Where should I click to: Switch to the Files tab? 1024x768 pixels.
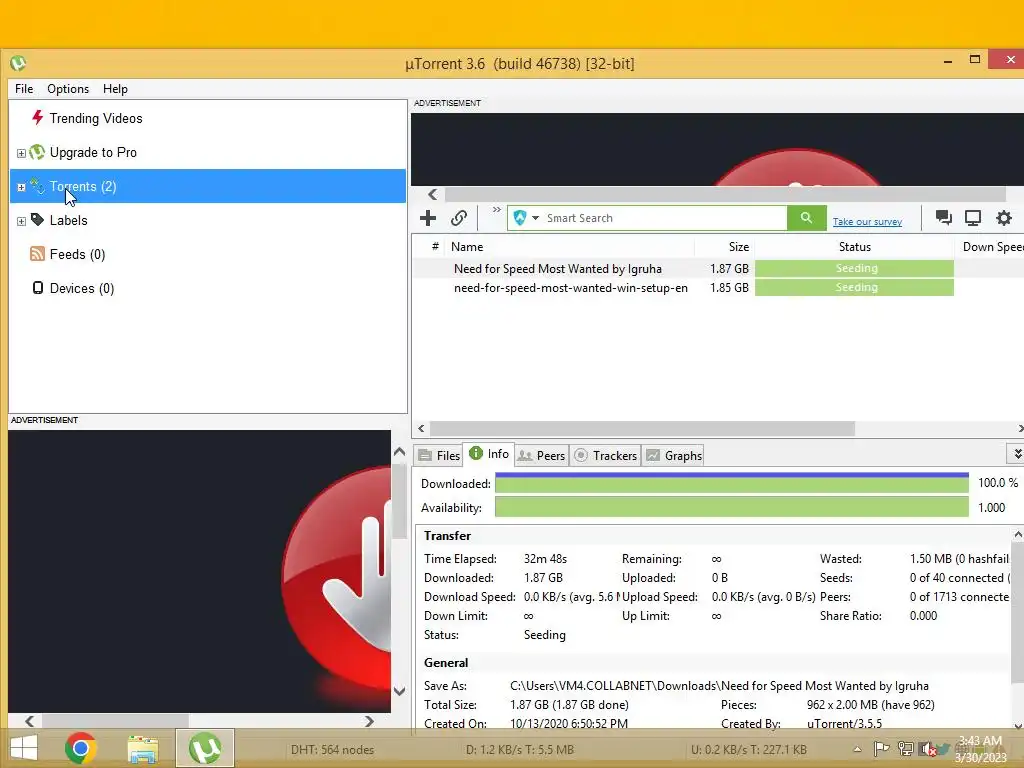[x=439, y=455]
